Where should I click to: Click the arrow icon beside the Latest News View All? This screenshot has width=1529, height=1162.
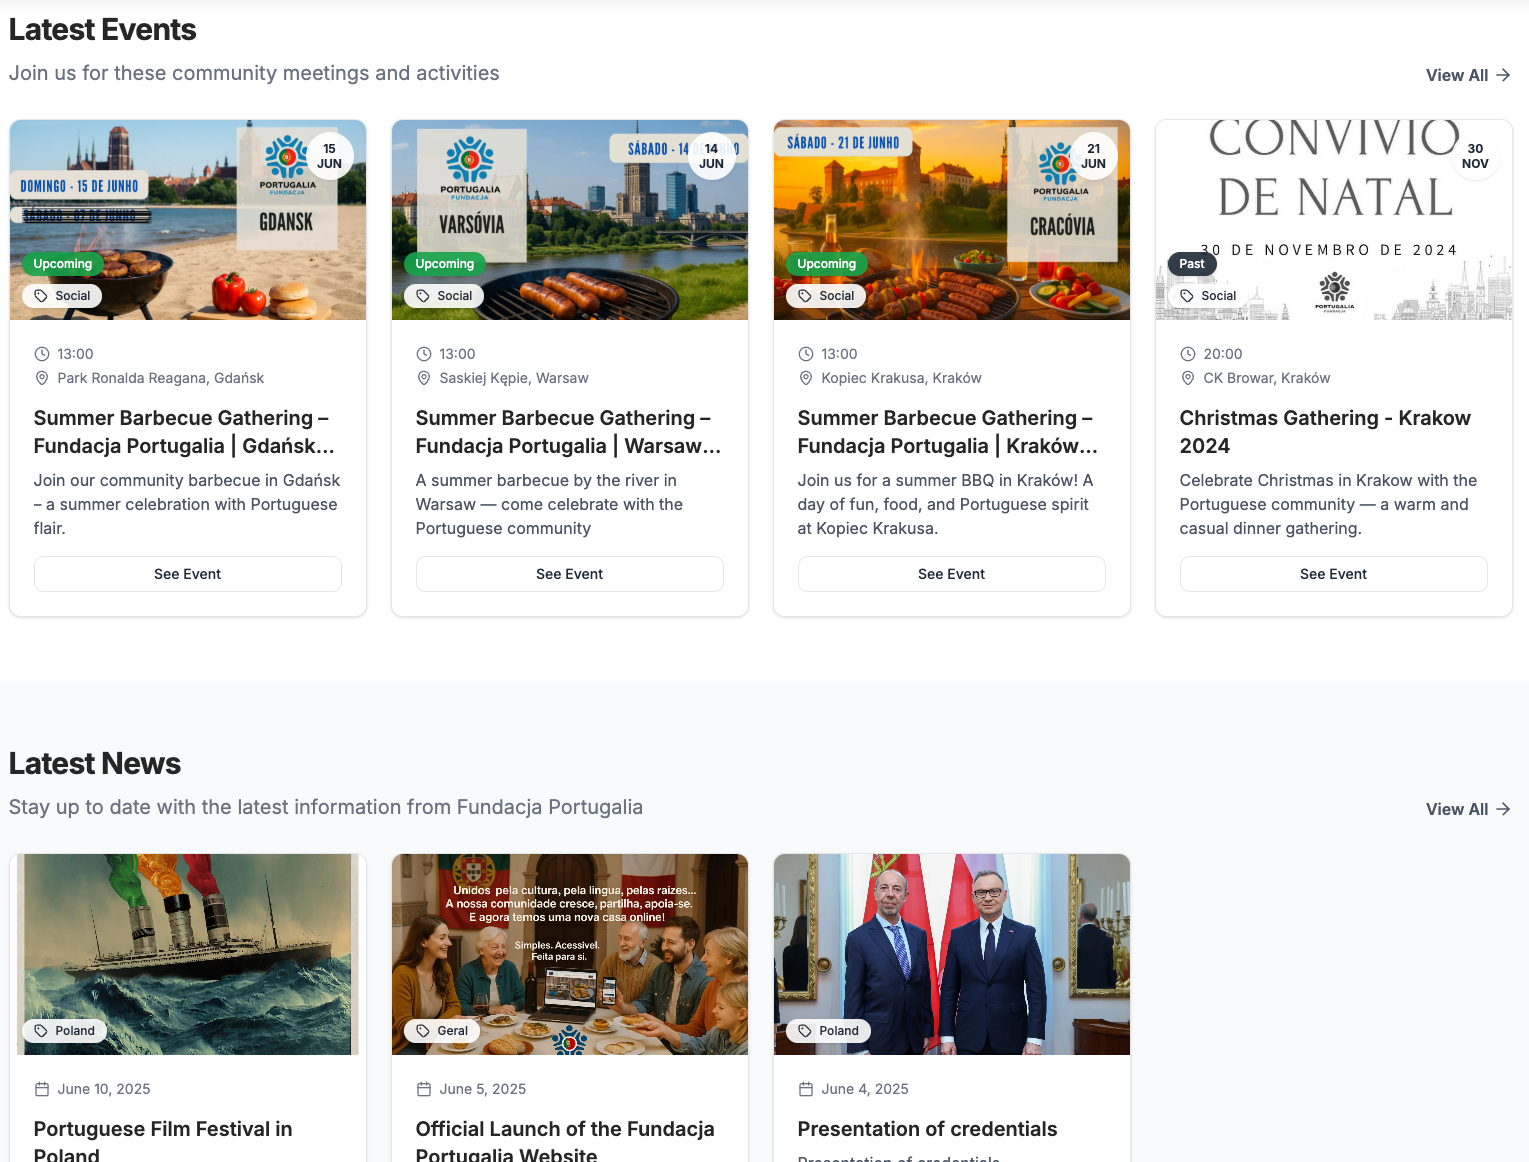[1503, 809]
